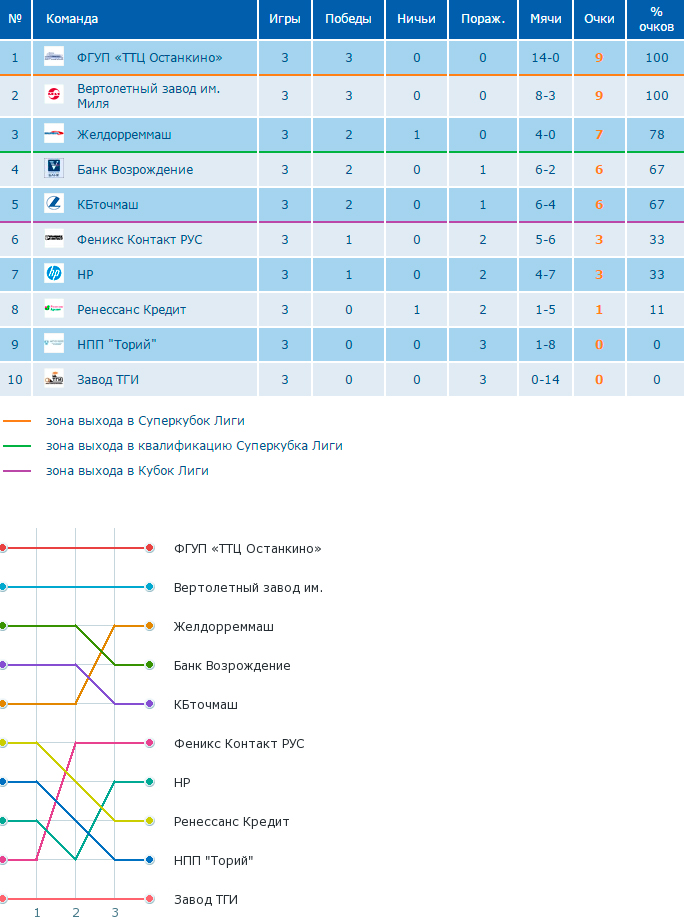Viewport: 684px width, 920px height.
Task: Open НПП "Торий" team link in table
Action: click(x=117, y=344)
